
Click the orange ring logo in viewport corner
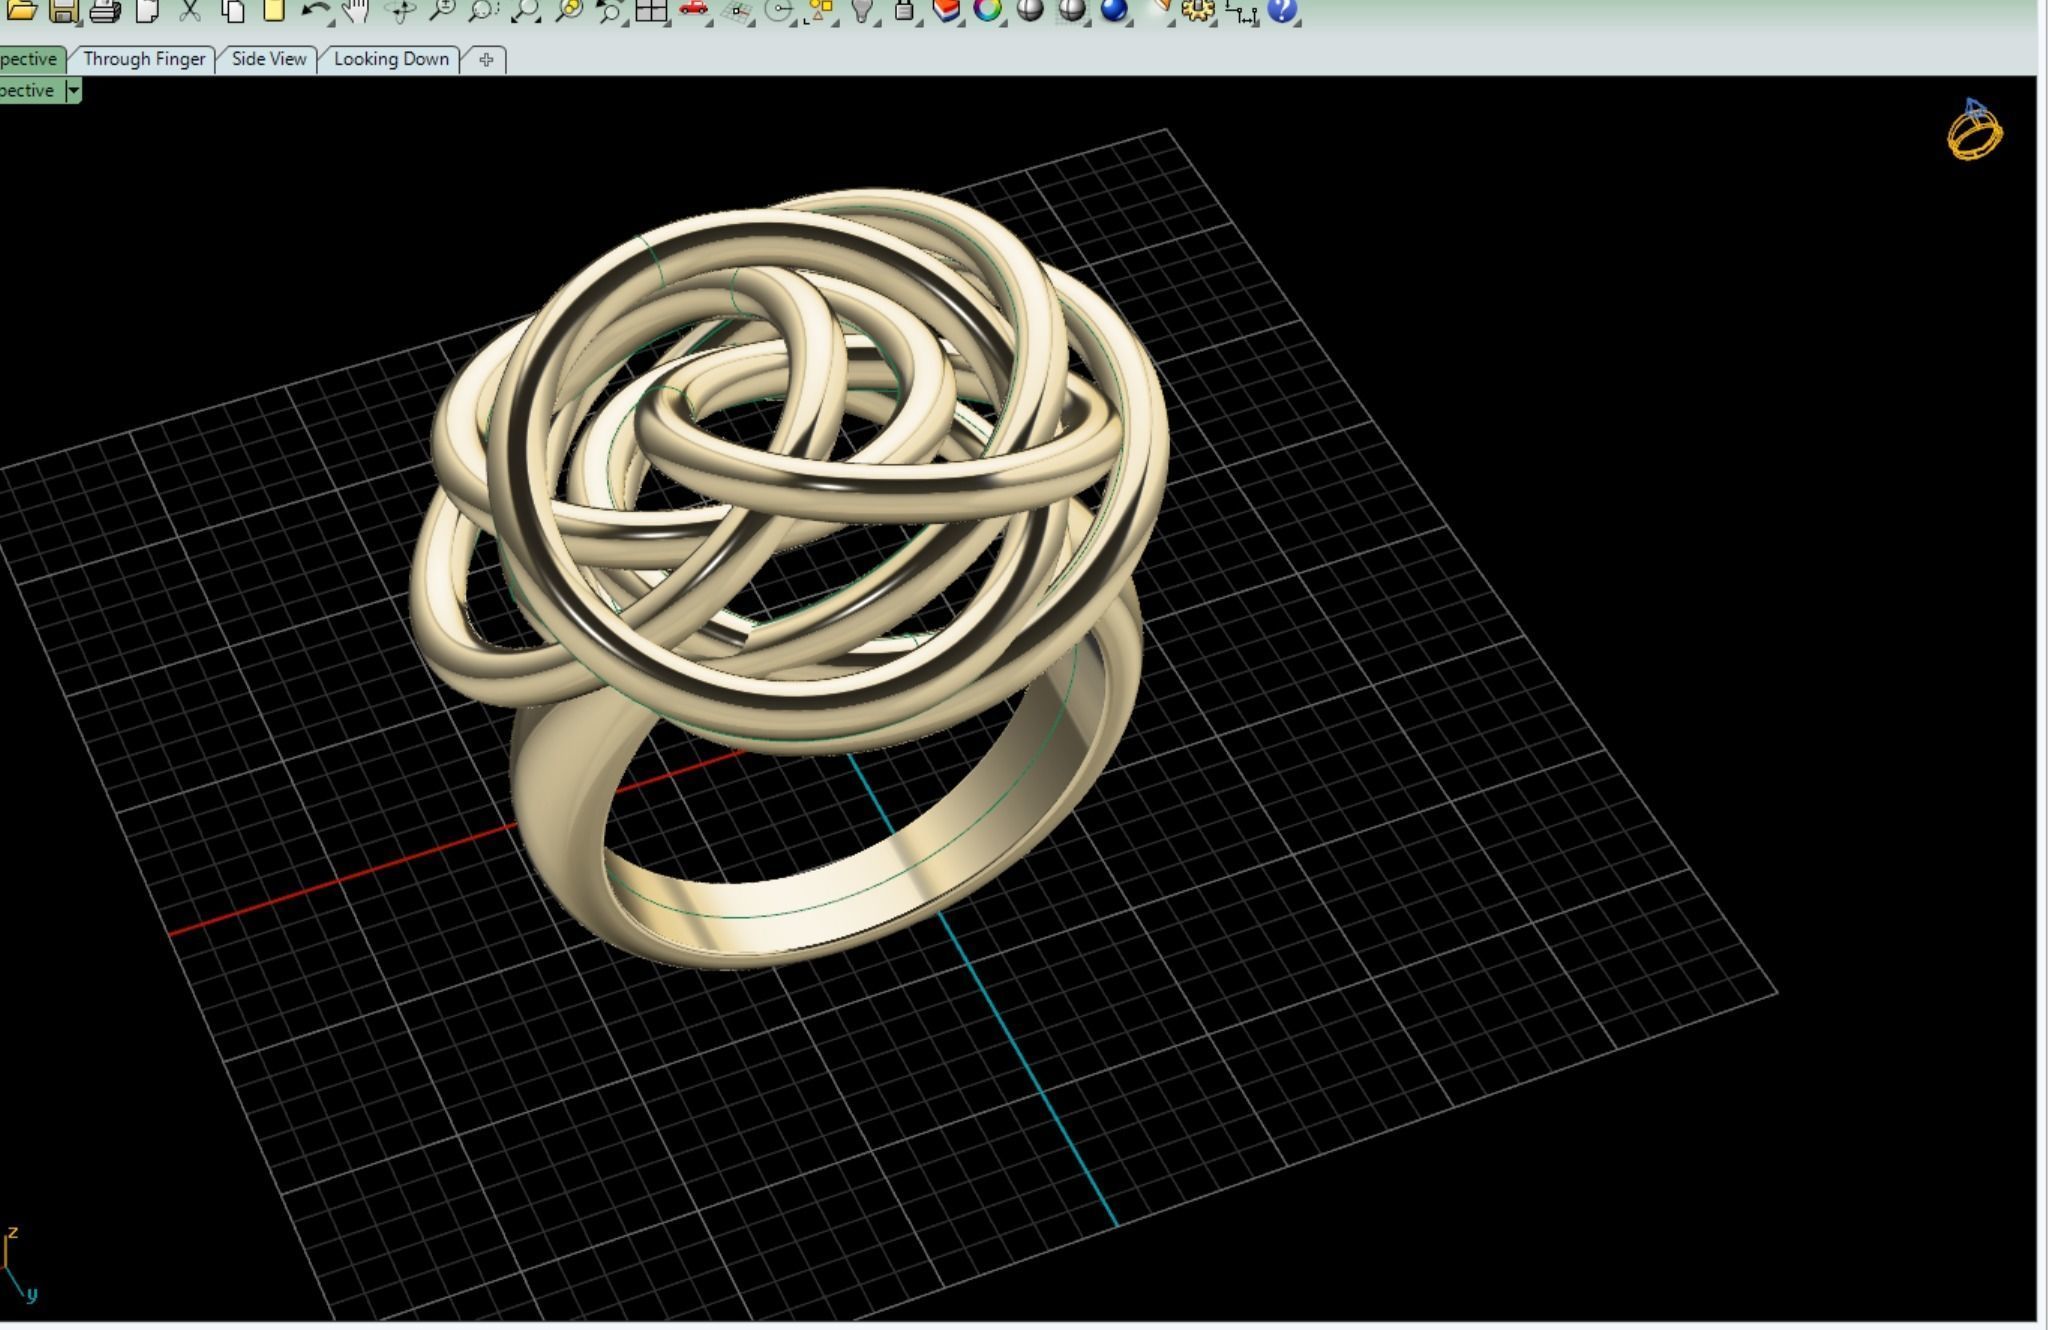[x=1975, y=130]
